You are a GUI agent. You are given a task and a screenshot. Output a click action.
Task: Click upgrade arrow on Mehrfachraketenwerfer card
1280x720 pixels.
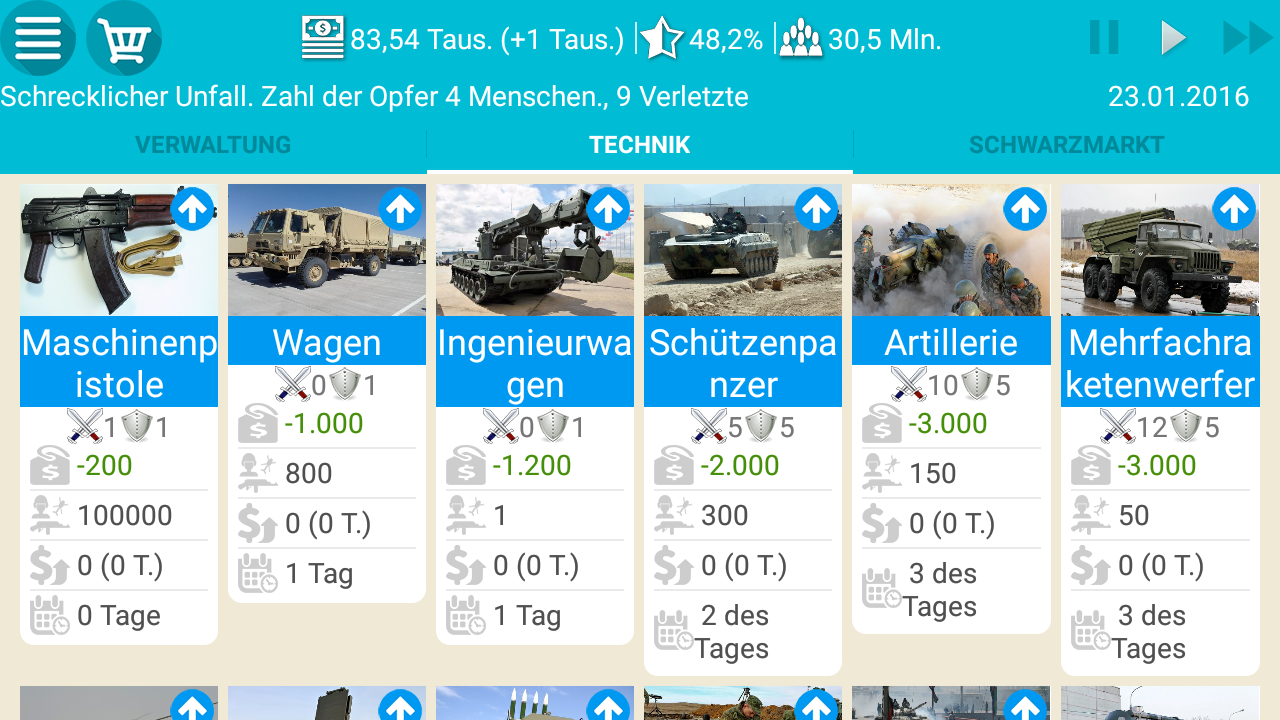click(x=1234, y=209)
